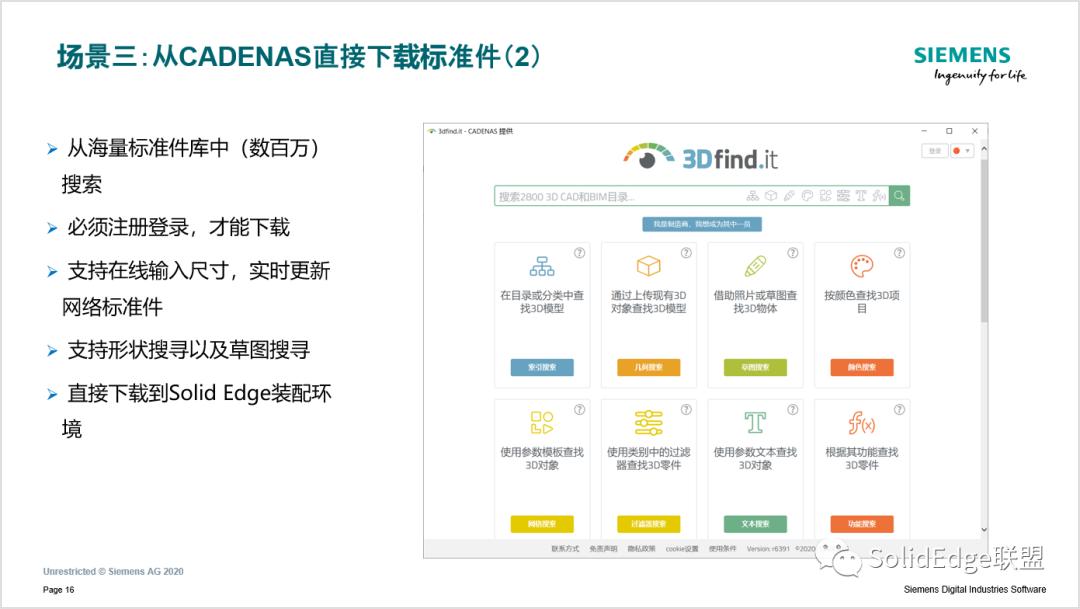This screenshot has width=1080, height=609.
Task: Click the vertical scrollbar thumb in 3Dfind.it window
Action: [984, 240]
